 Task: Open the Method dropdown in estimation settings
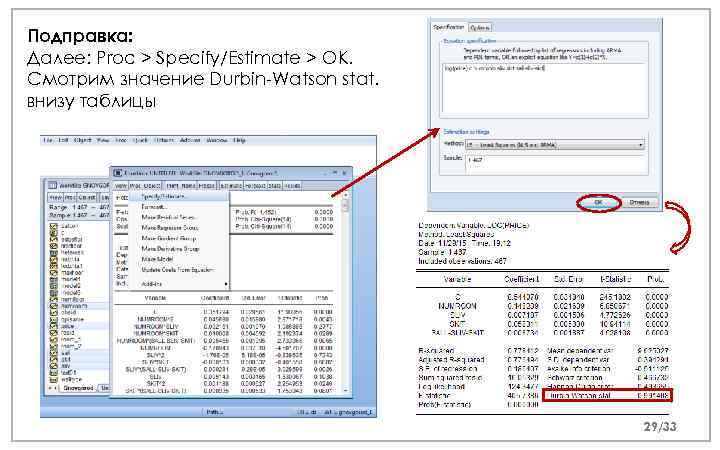click(555, 145)
